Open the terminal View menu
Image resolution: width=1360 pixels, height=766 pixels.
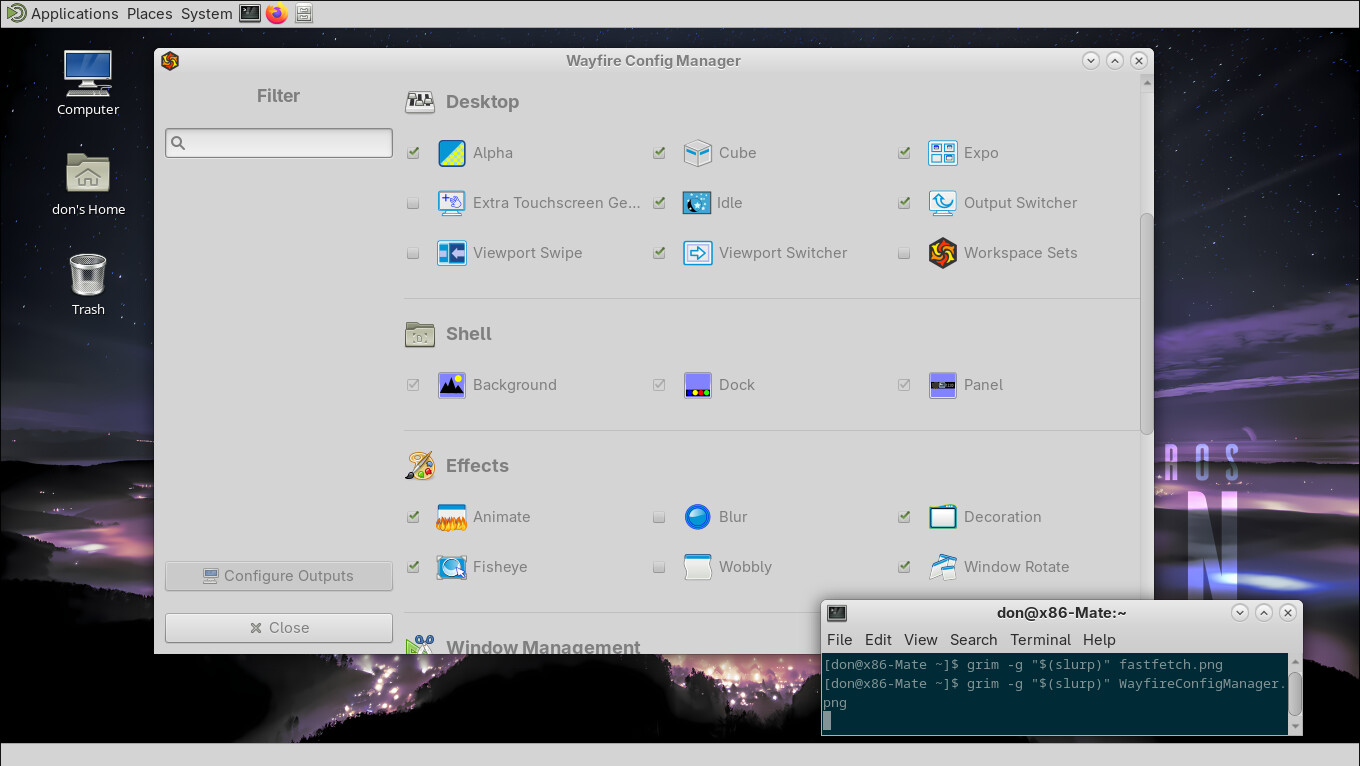click(x=921, y=640)
